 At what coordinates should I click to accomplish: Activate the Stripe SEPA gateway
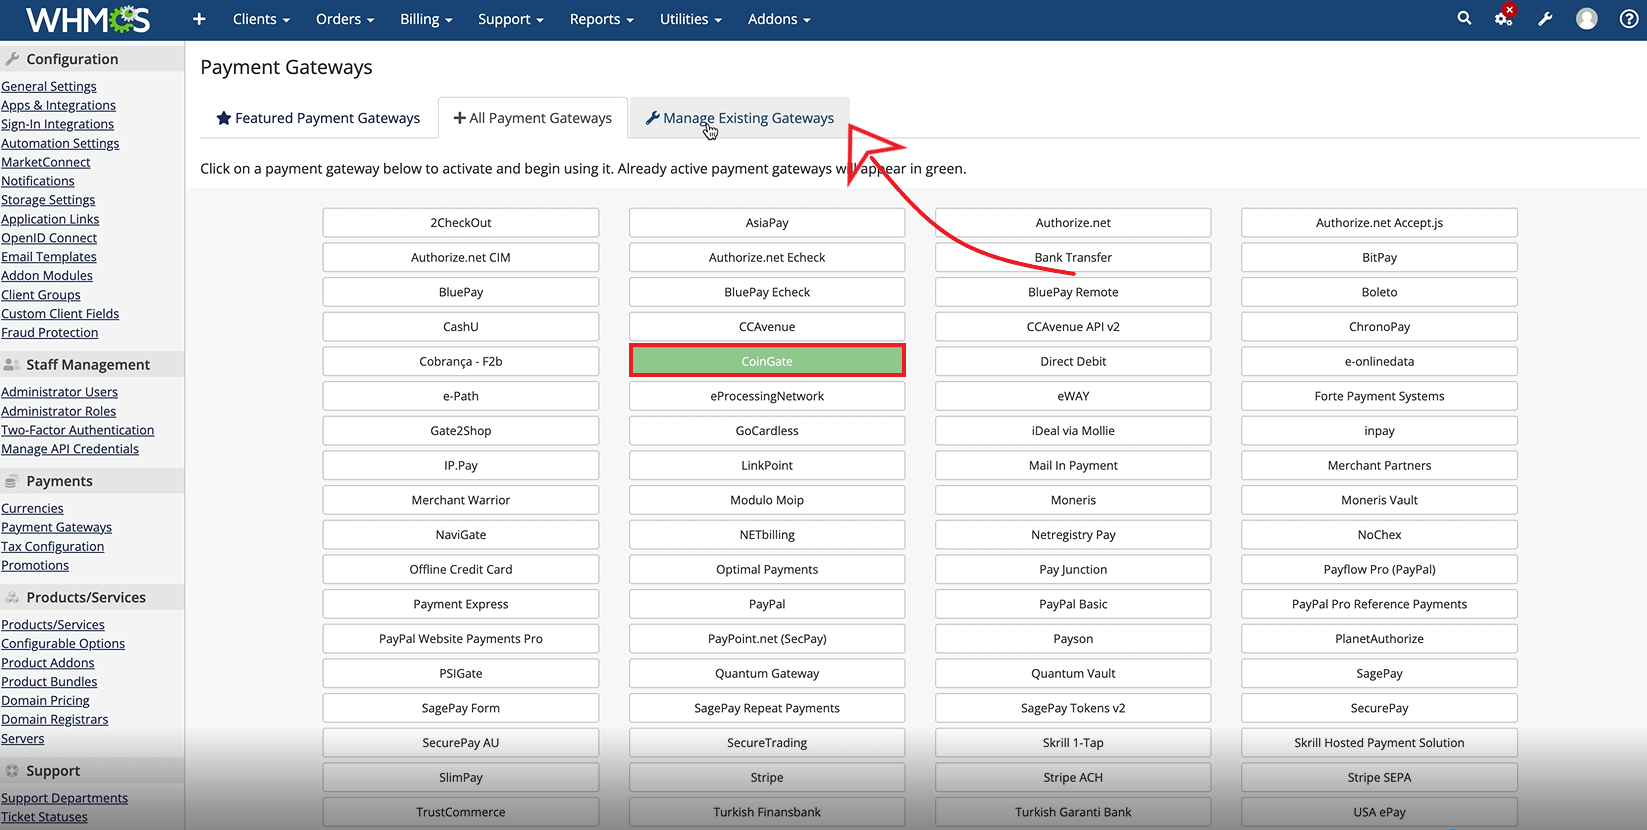tap(1379, 777)
